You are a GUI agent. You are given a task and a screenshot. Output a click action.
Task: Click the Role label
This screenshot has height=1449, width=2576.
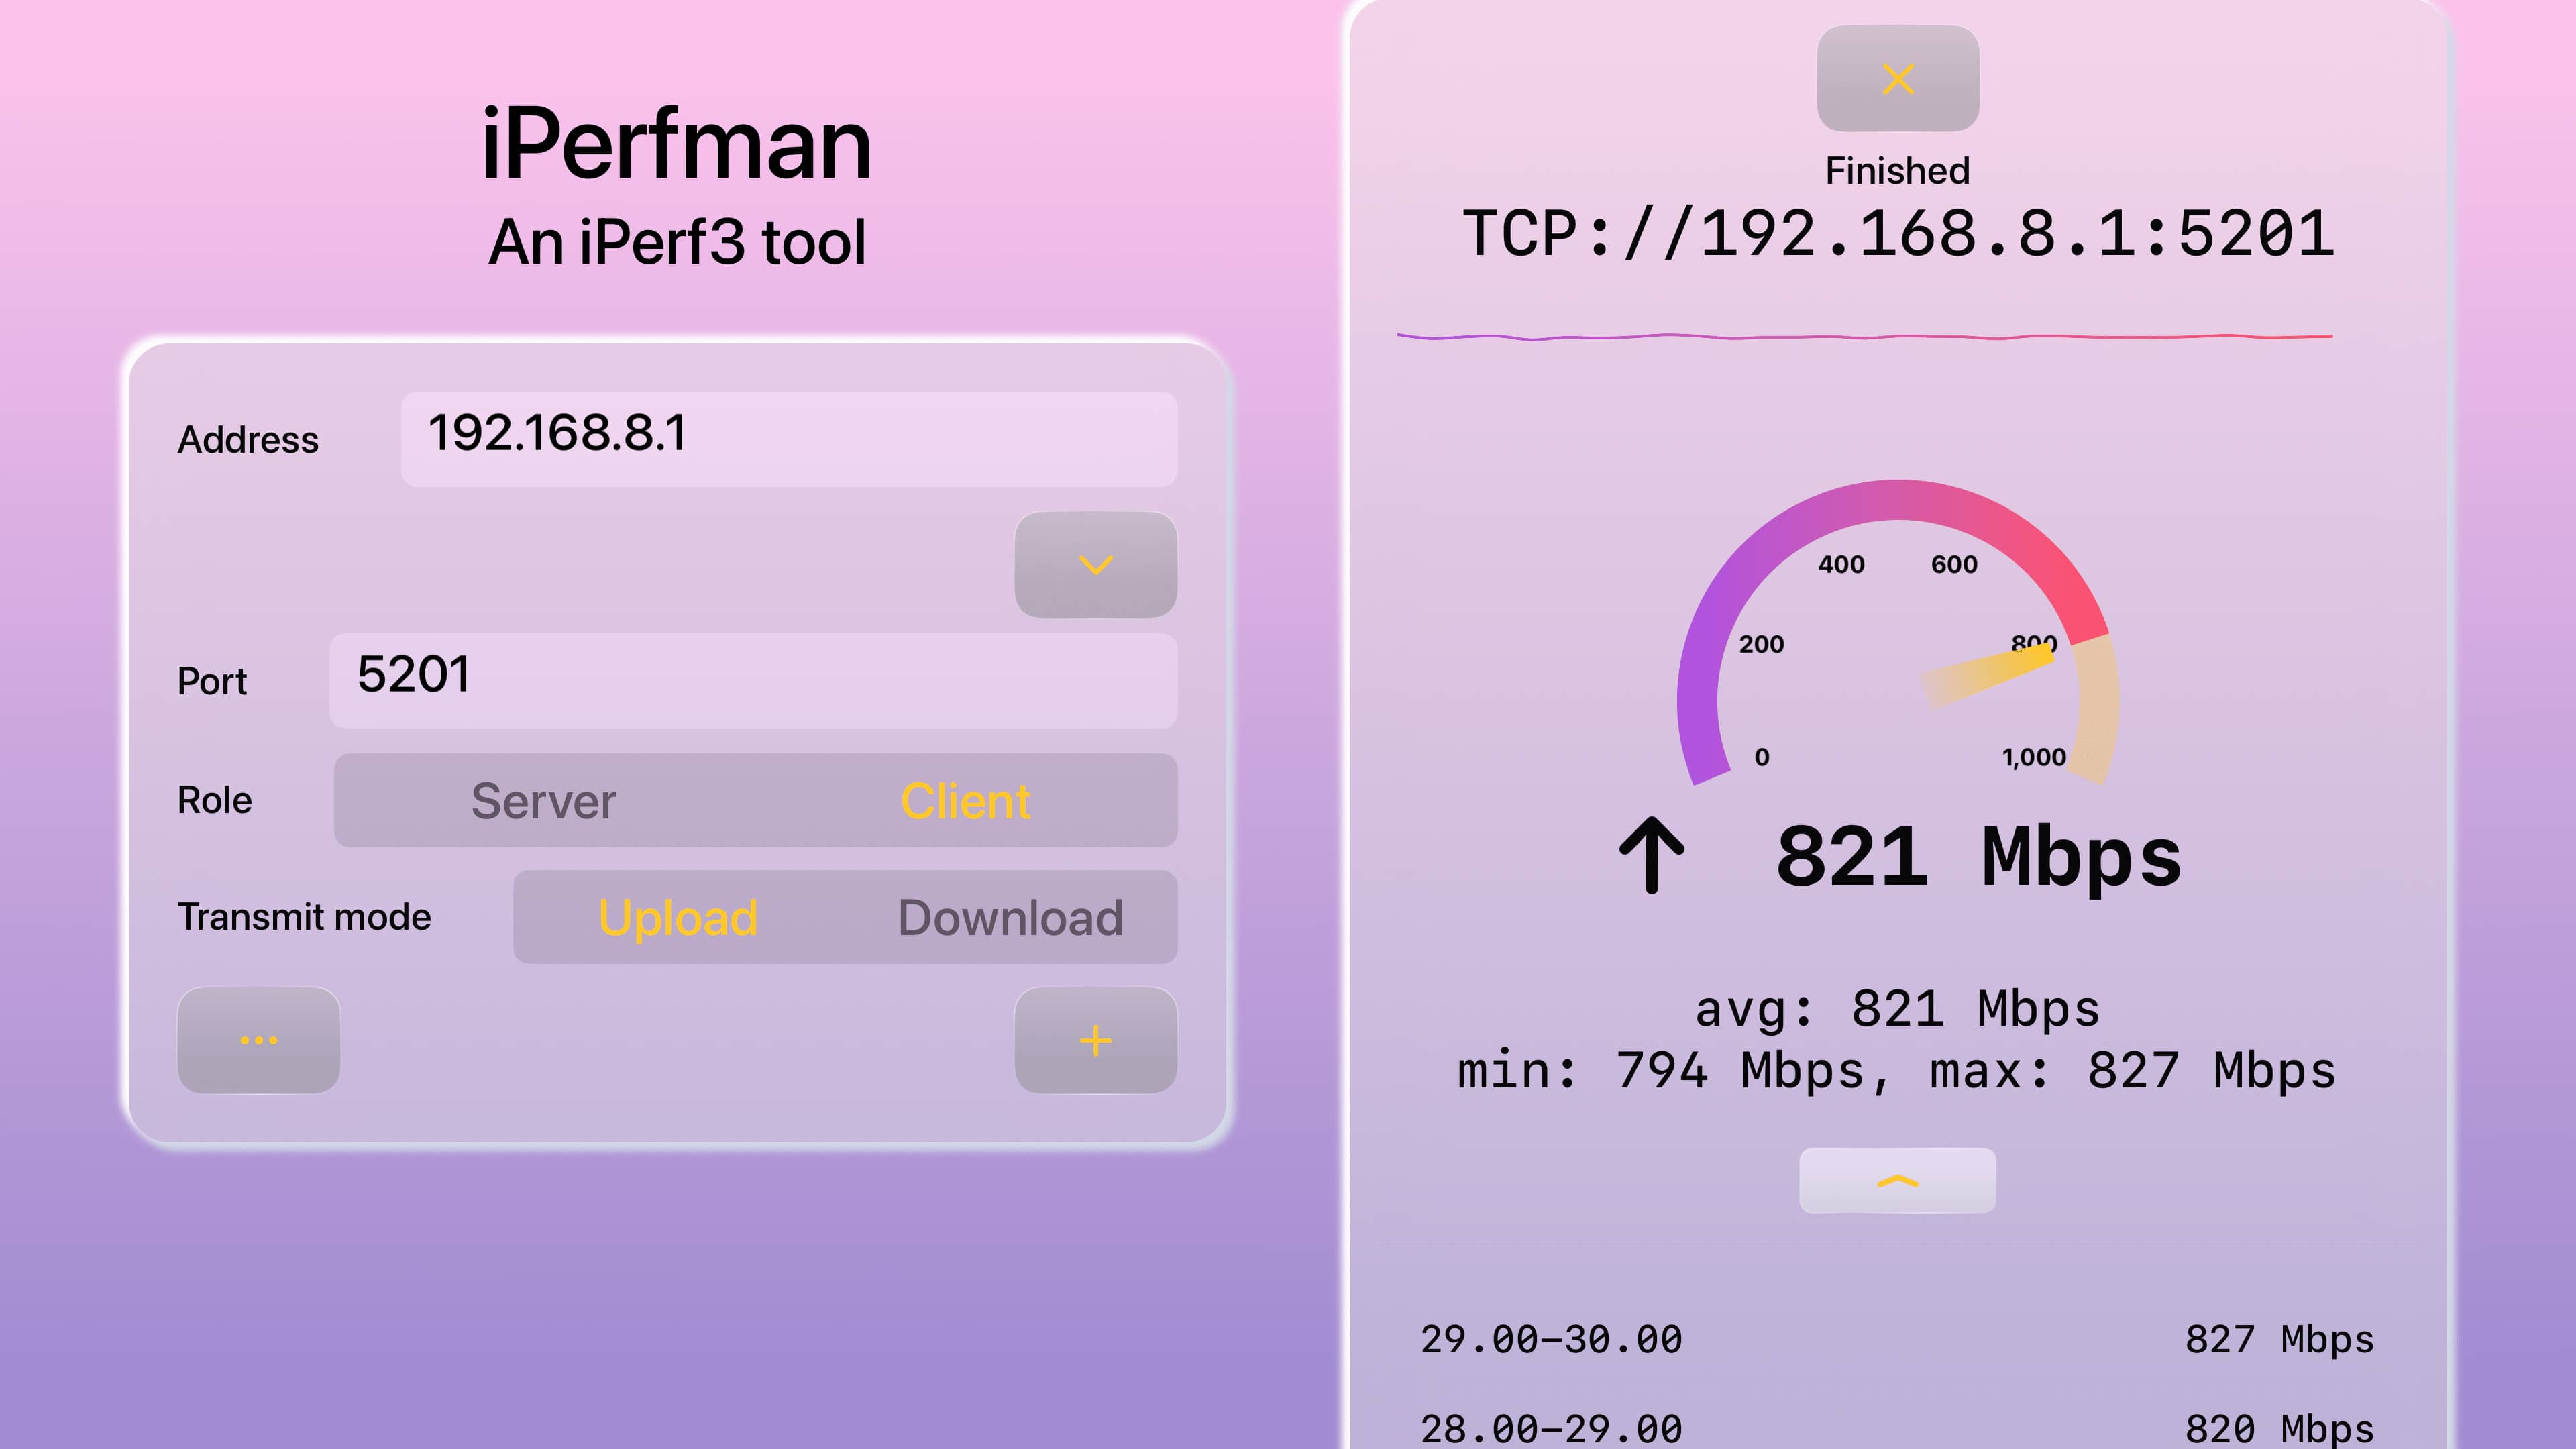215,800
